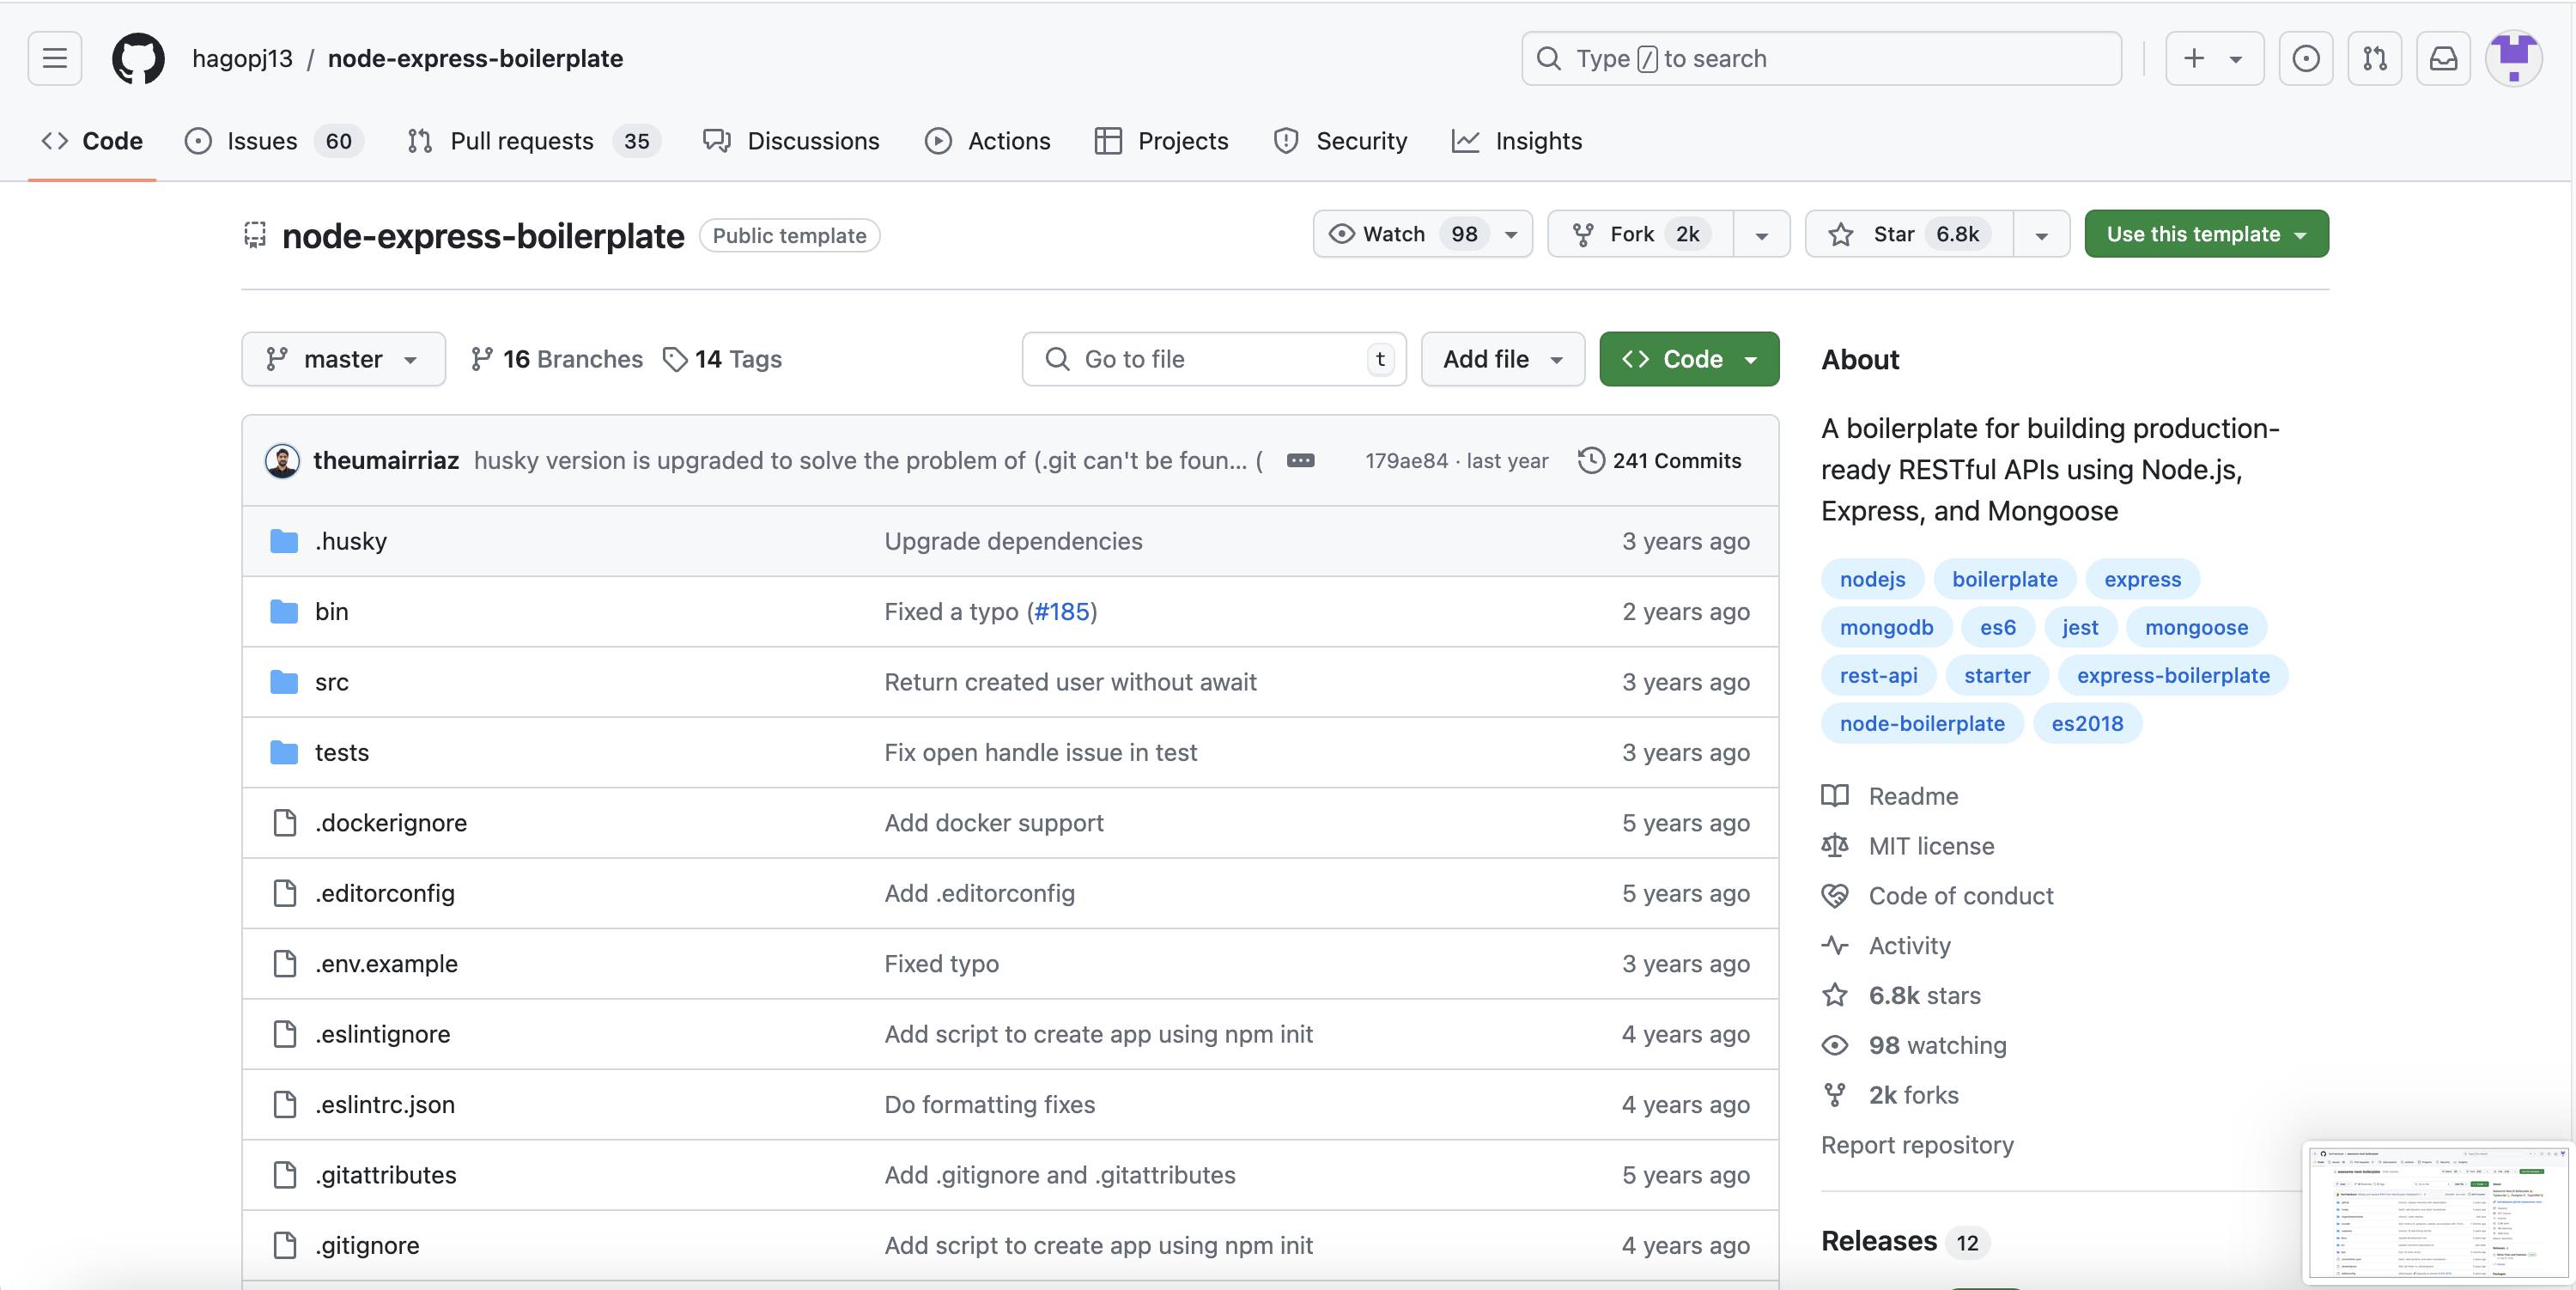Click the MIT license scale icon

pos(1835,846)
